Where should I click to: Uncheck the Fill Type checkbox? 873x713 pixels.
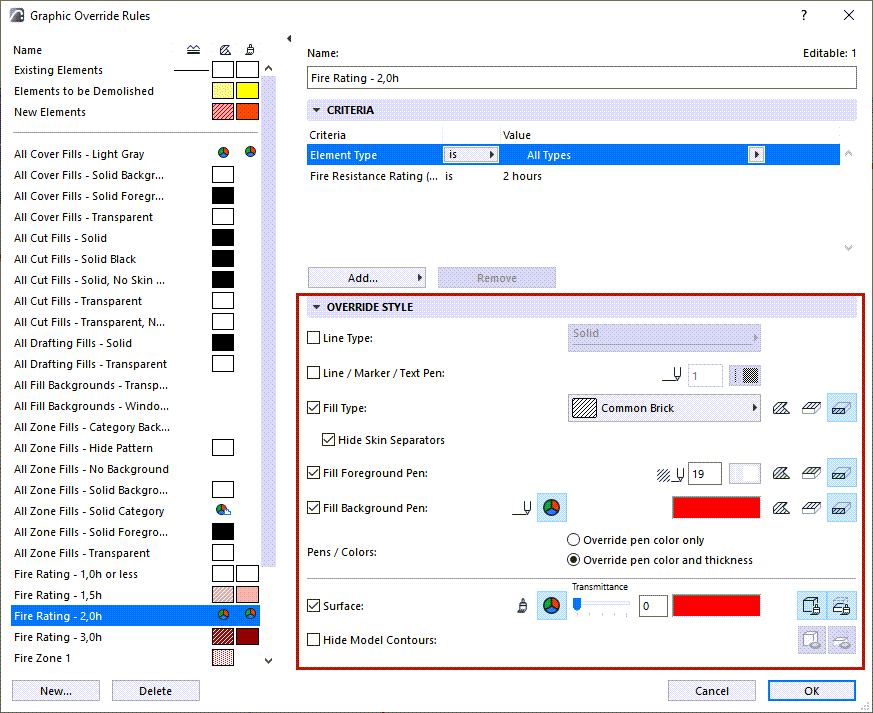click(x=313, y=407)
